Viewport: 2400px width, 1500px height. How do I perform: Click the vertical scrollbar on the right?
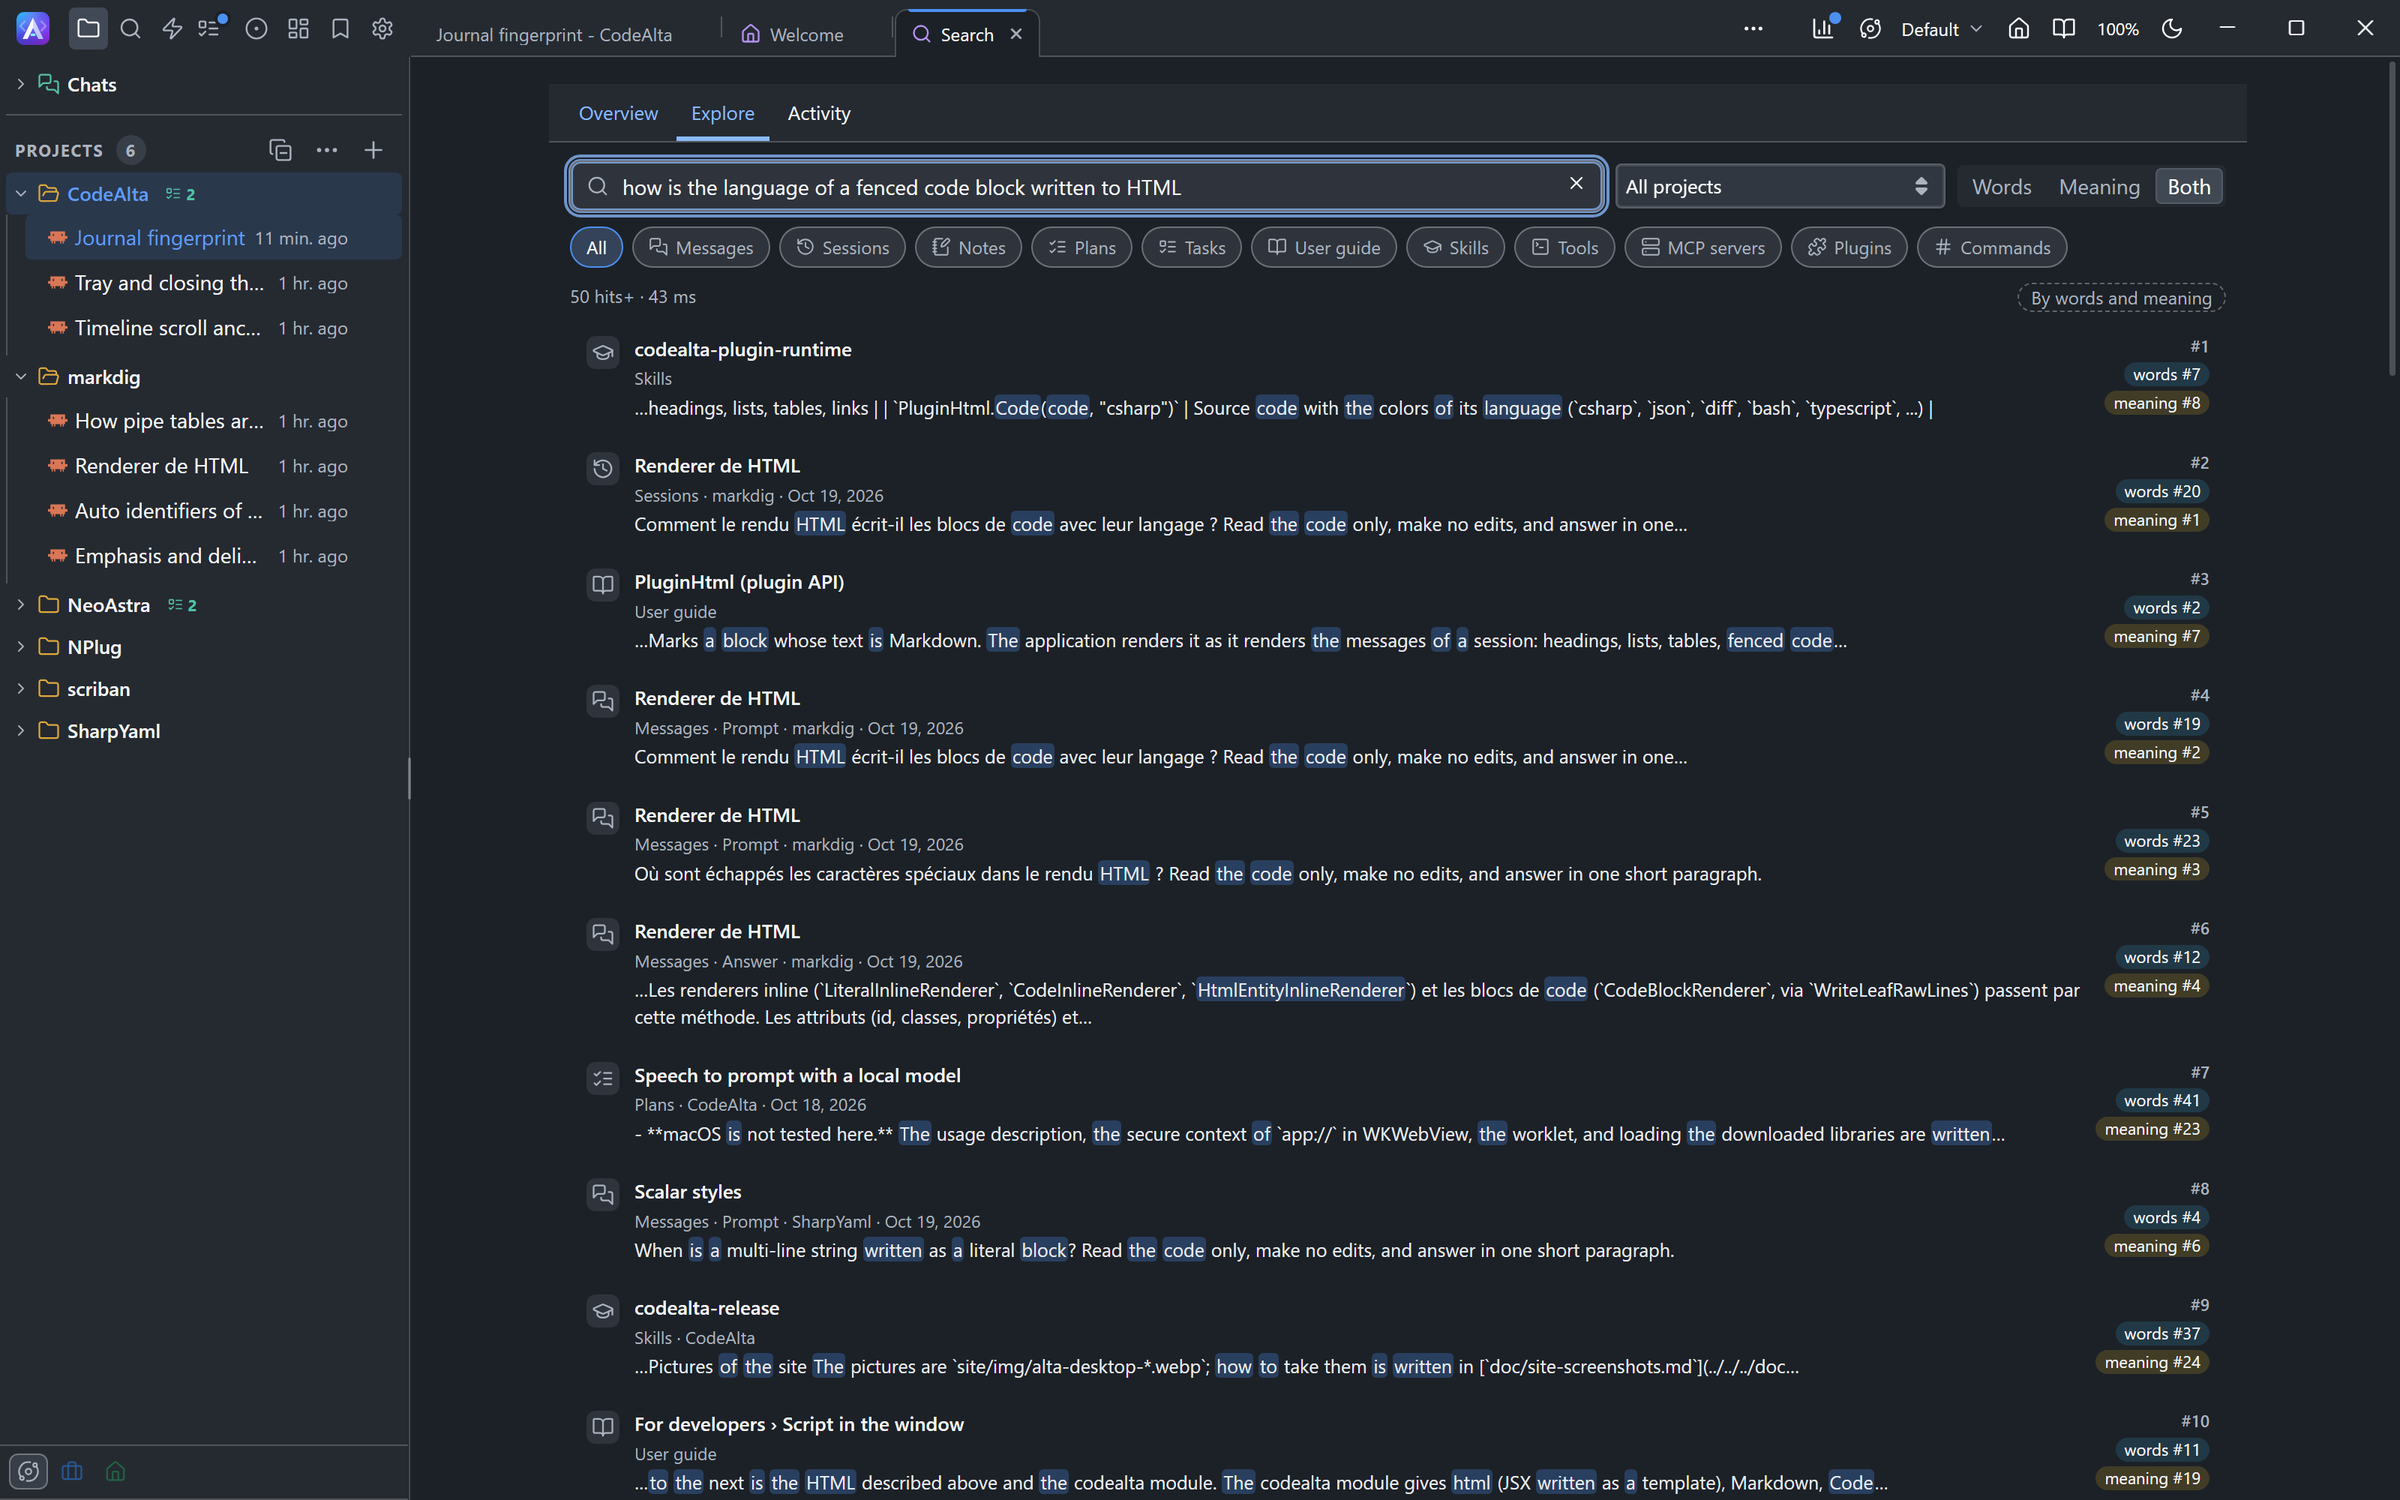tap(2392, 220)
